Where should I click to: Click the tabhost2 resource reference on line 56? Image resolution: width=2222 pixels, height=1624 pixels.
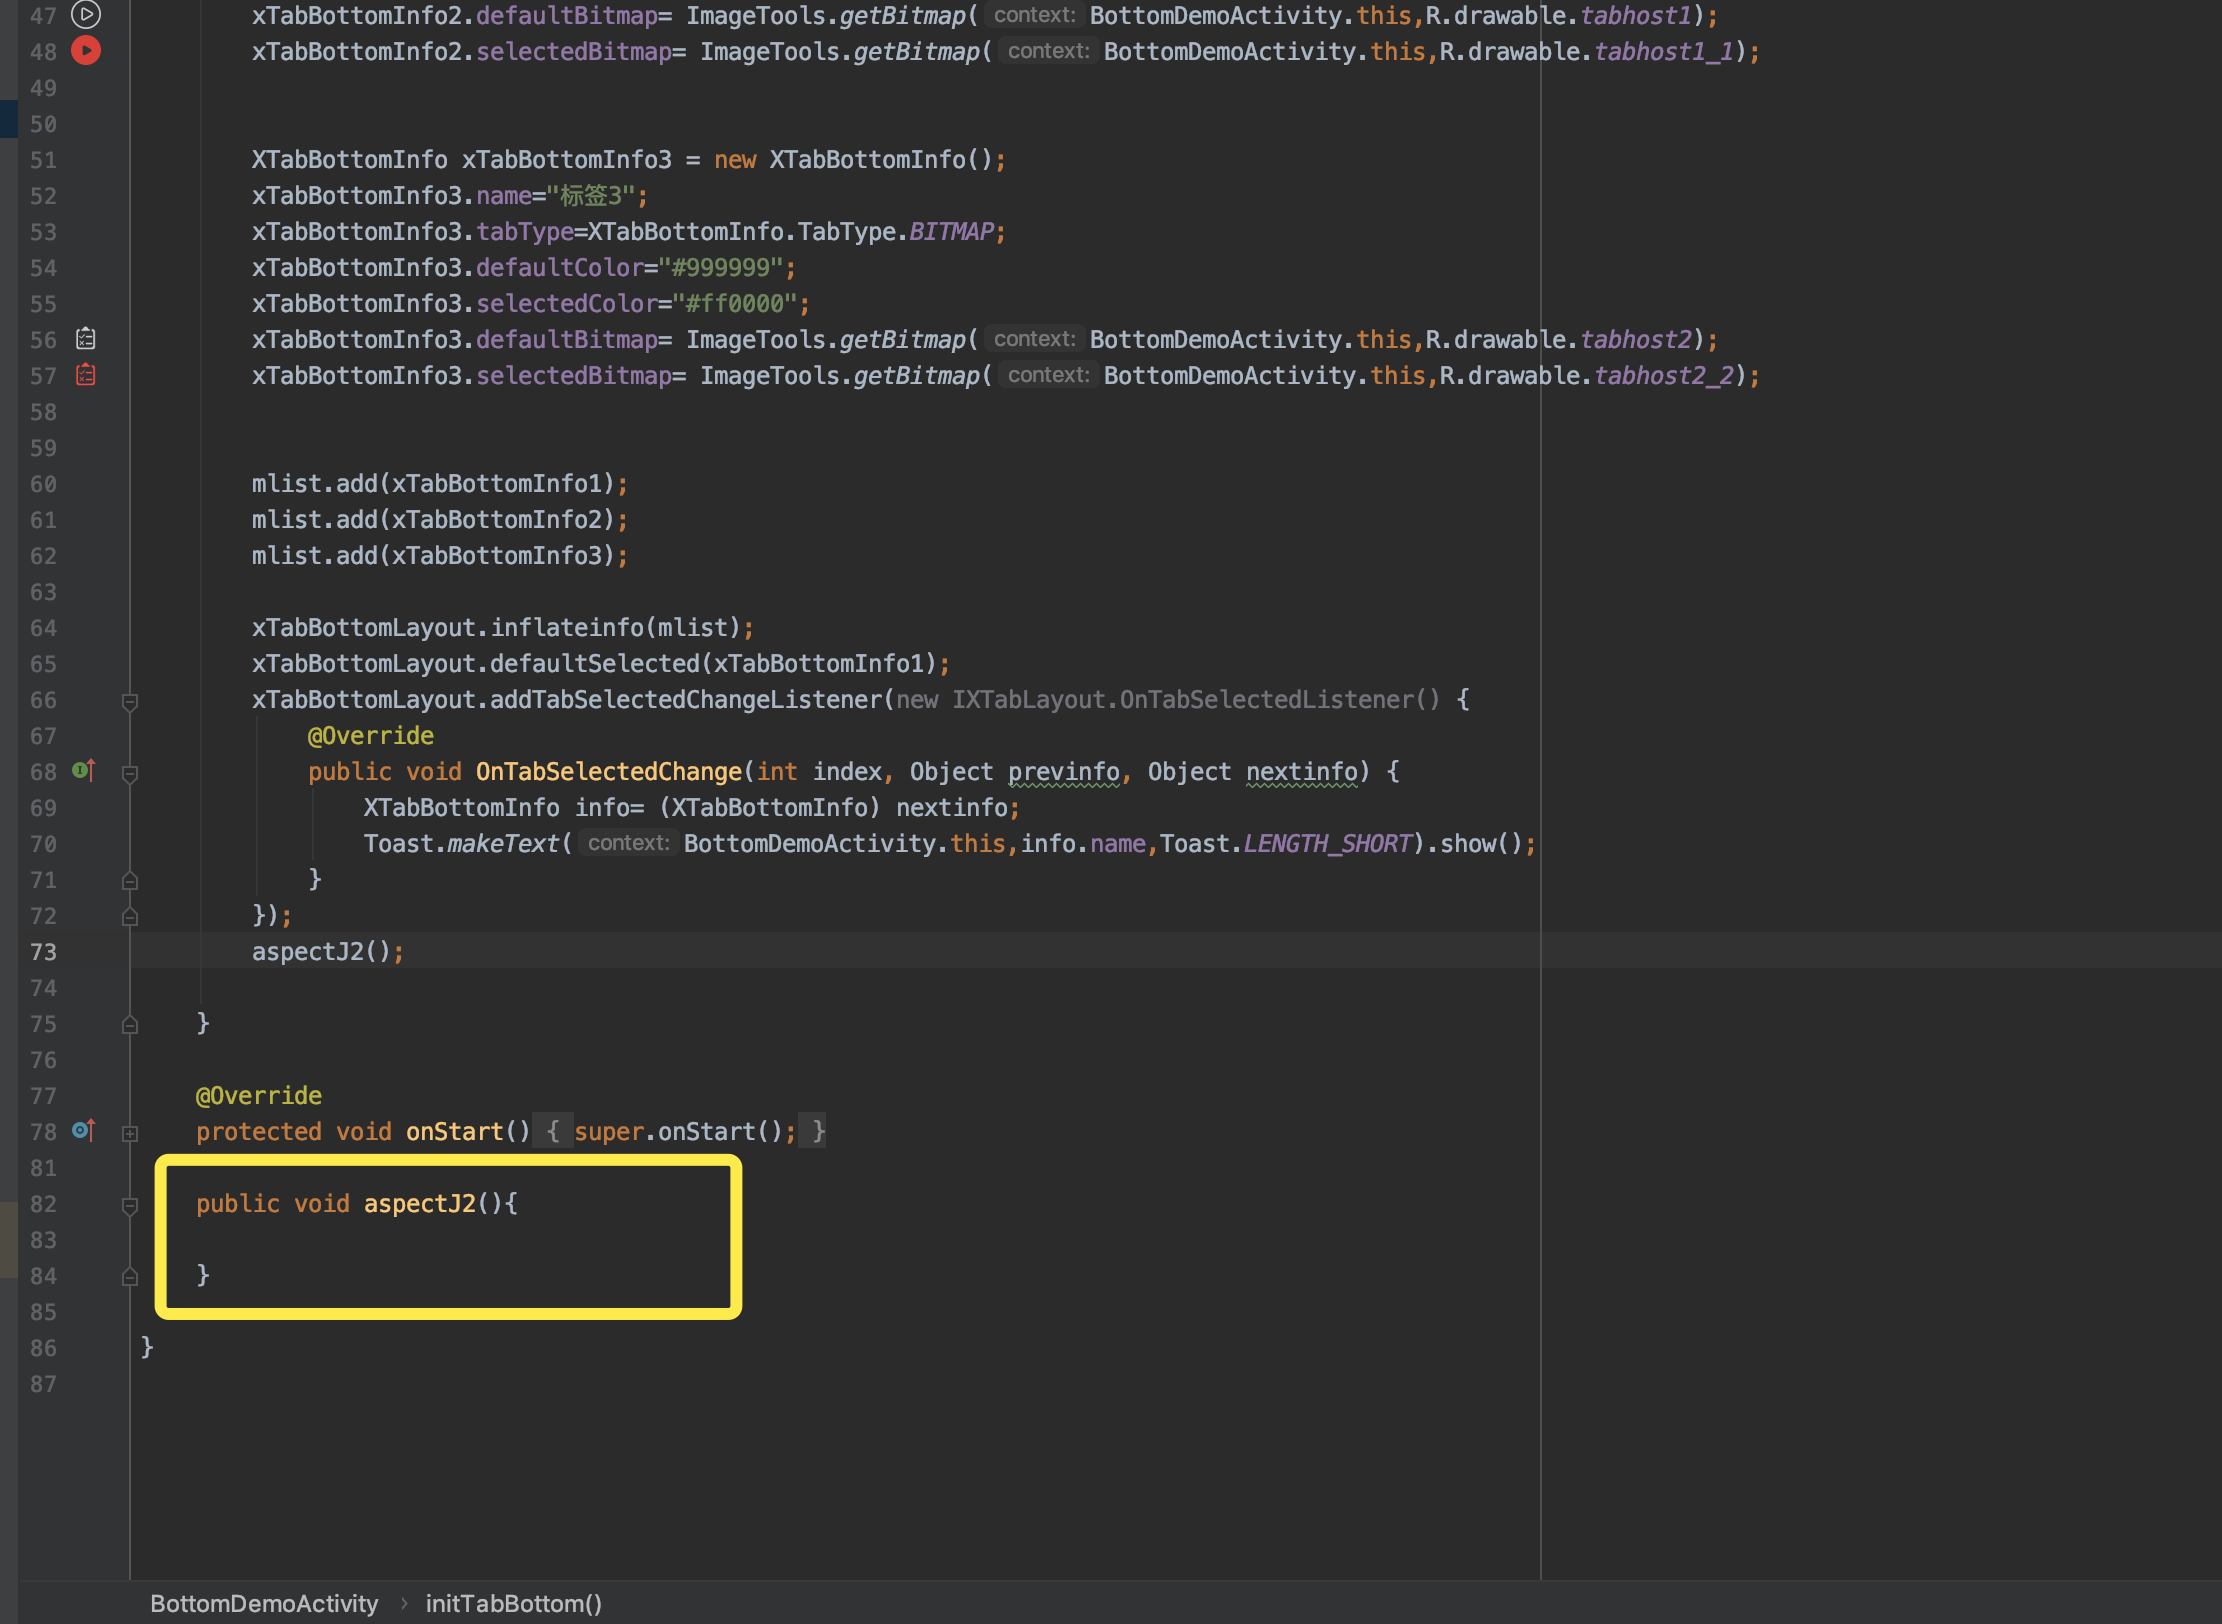coord(1636,339)
